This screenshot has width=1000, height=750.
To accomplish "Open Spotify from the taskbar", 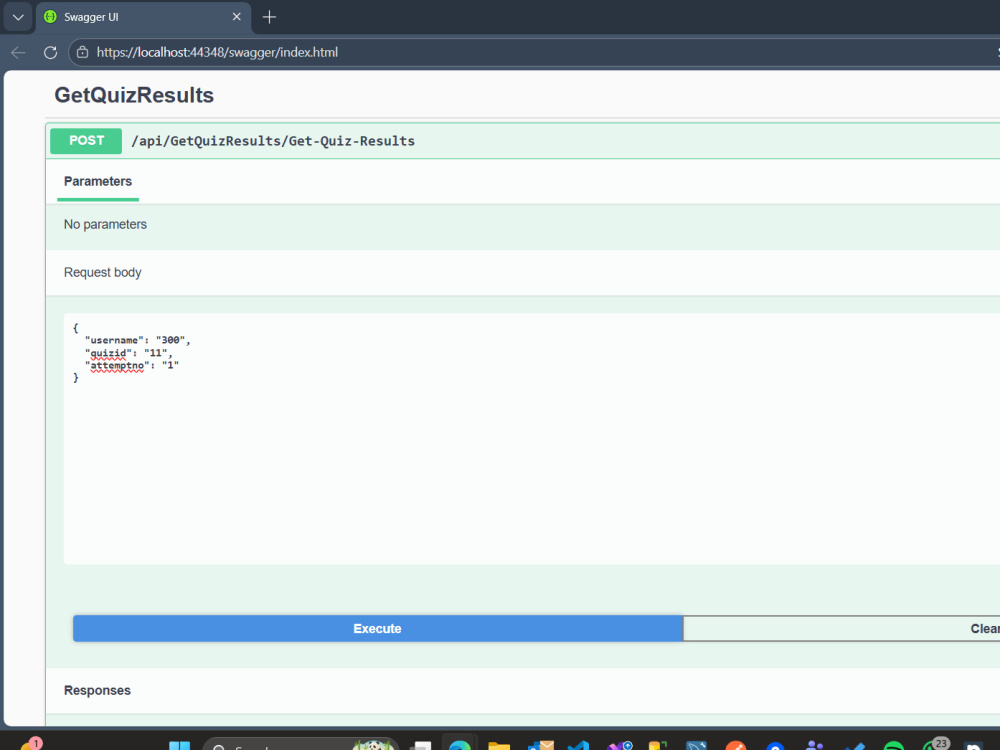I will [893, 746].
